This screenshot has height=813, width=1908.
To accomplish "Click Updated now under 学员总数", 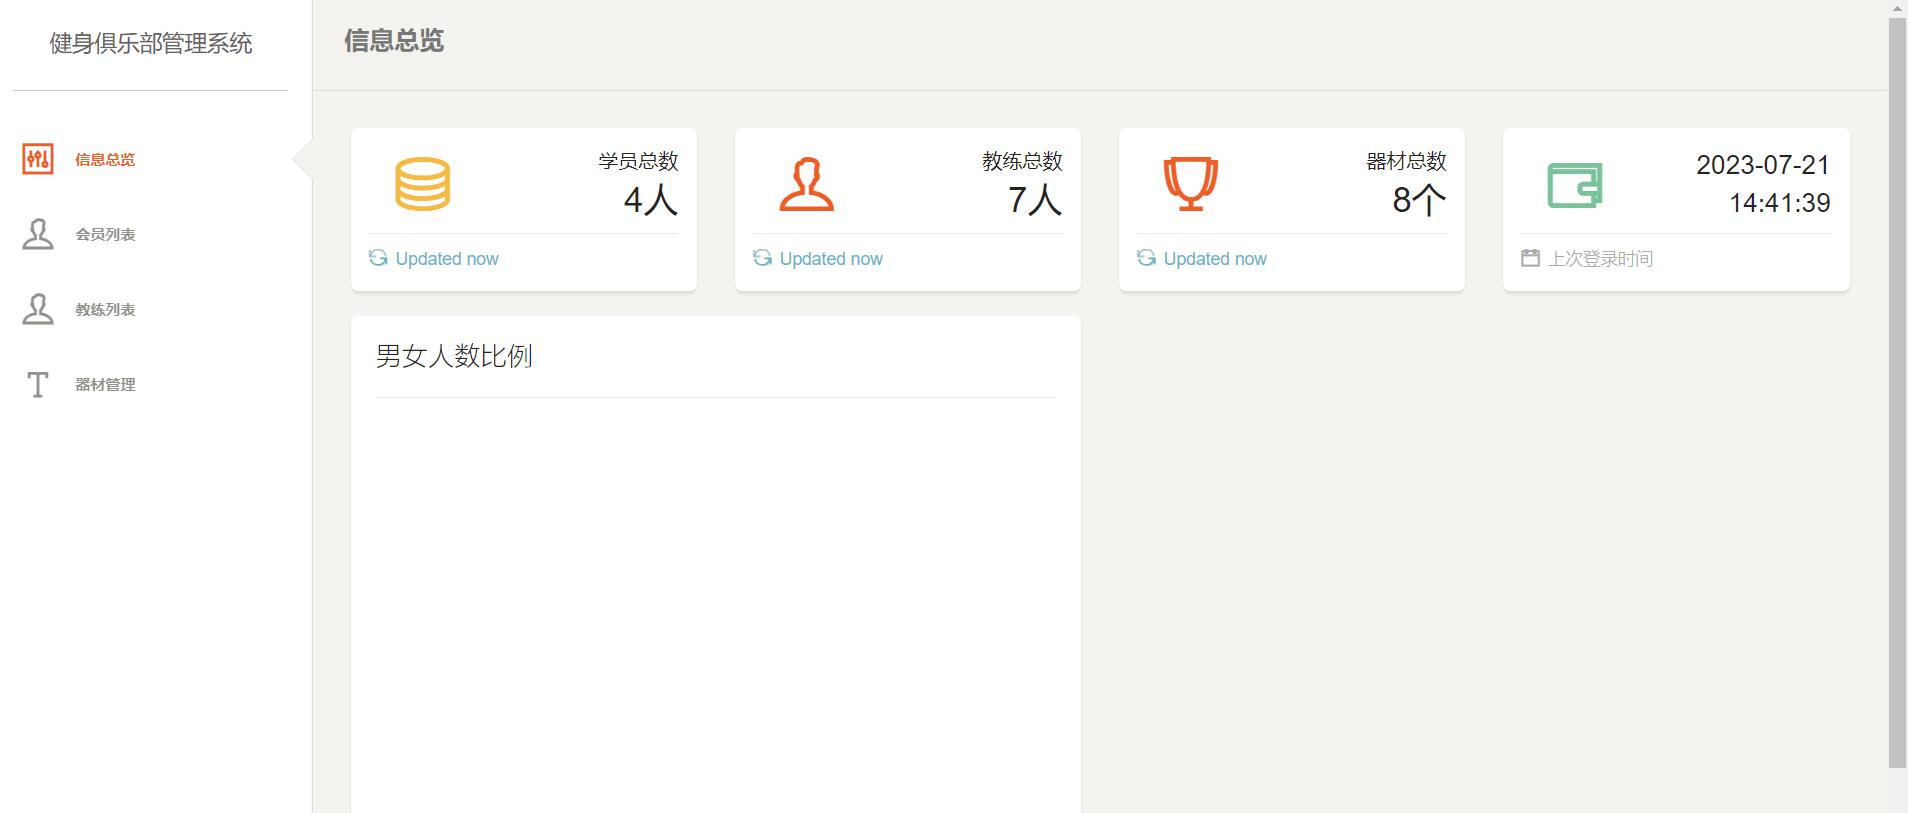I will (x=447, y=259).
